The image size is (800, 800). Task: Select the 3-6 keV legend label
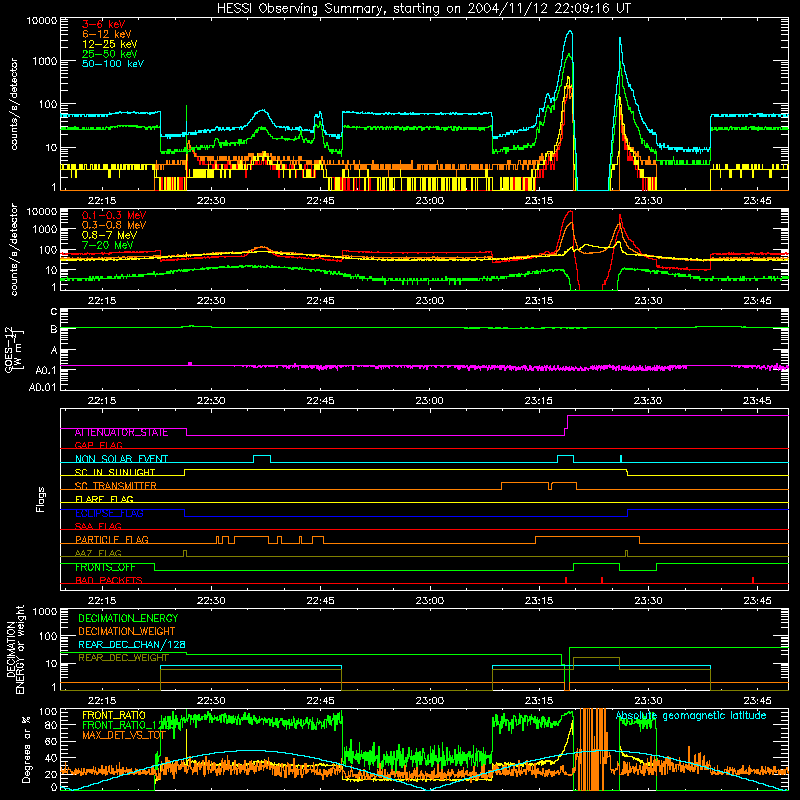tap(104, 24)
